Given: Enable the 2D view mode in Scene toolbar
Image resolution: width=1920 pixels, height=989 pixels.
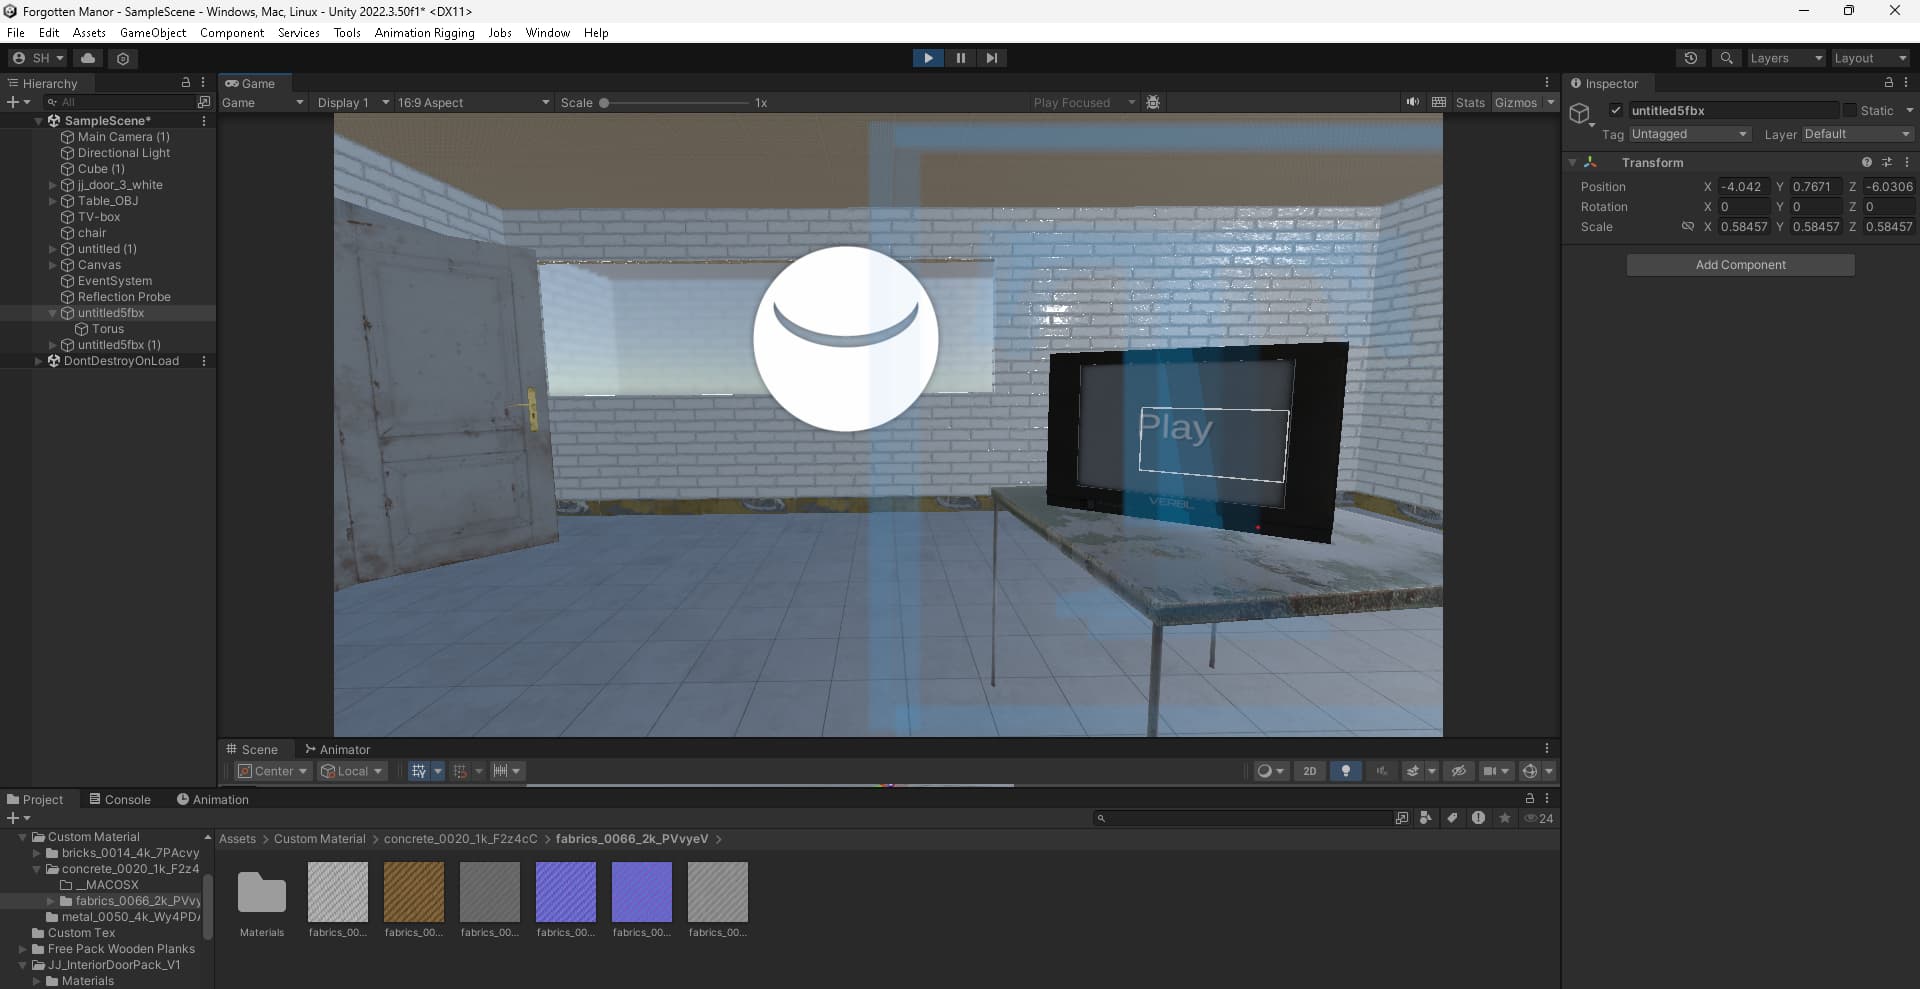Looking at the screenshot, I should click(1310, 771).
